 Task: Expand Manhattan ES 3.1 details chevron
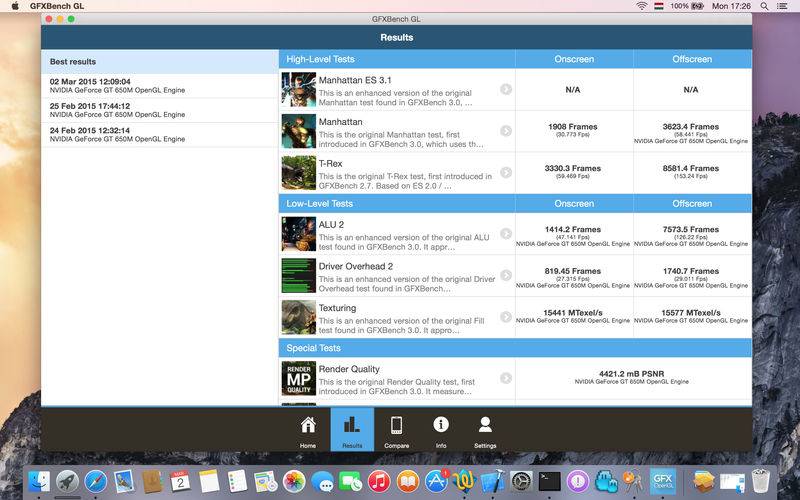pos(506,89)
